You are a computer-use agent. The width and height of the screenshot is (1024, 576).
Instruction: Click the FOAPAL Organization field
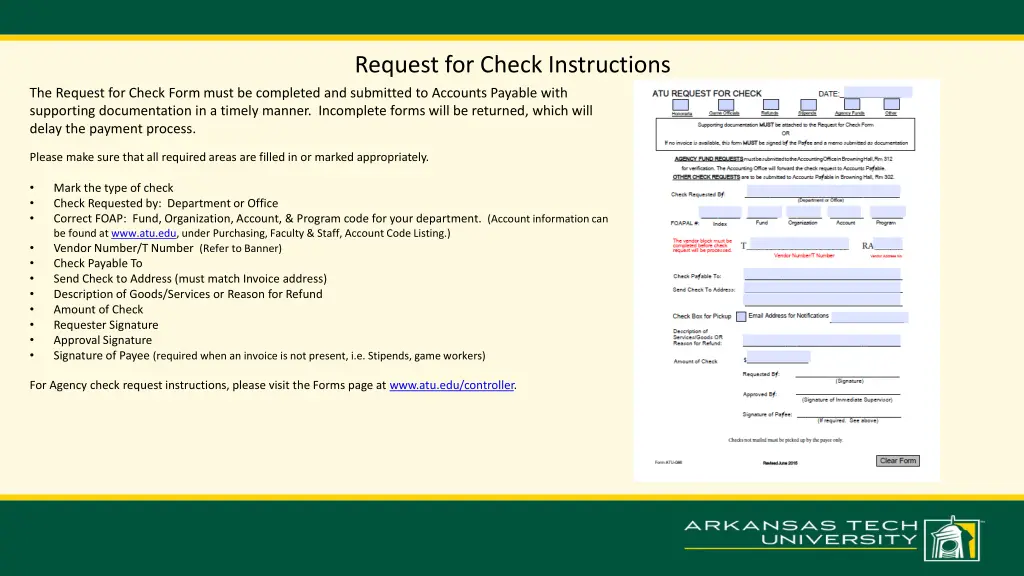tap(804, 212)
